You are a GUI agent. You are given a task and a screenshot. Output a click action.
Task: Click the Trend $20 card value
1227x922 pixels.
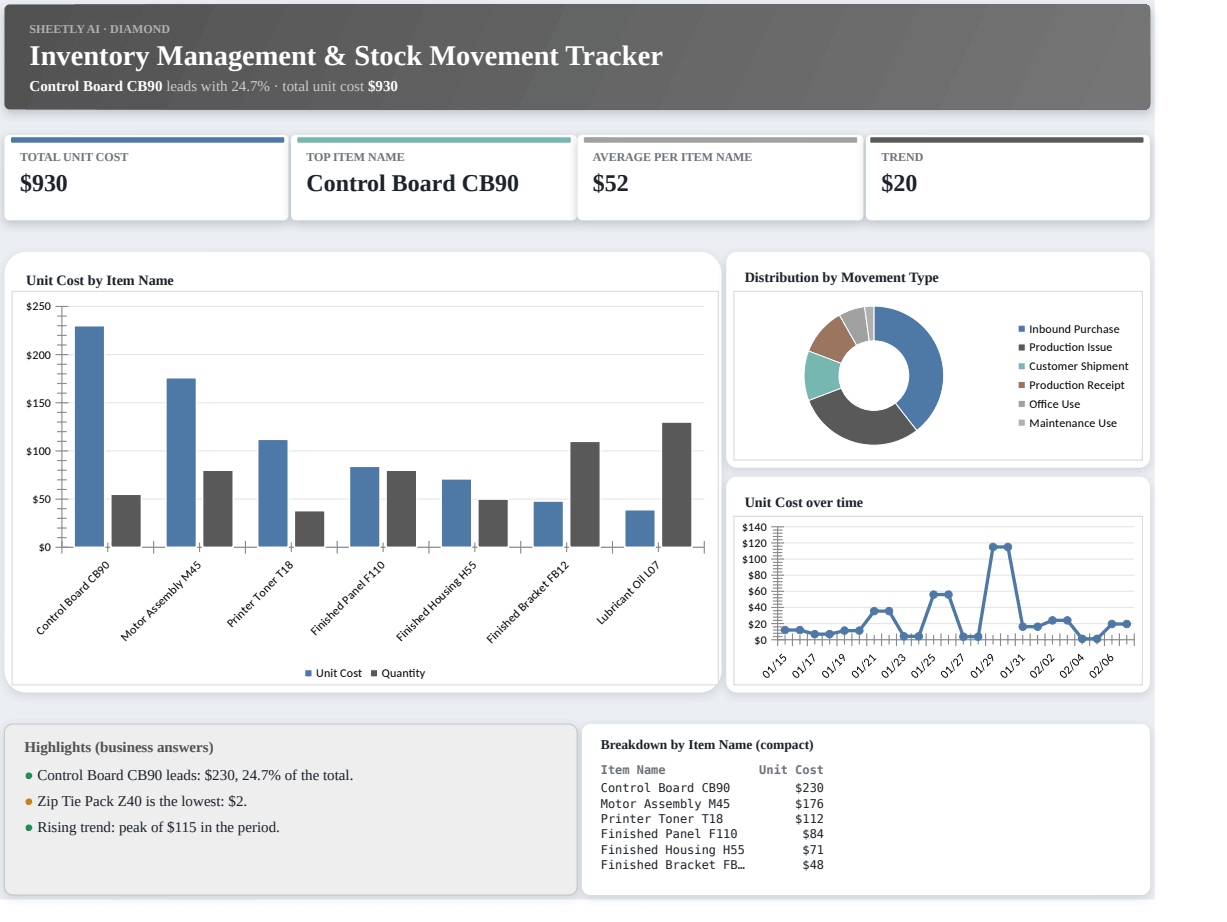click(x=899, y=184)
